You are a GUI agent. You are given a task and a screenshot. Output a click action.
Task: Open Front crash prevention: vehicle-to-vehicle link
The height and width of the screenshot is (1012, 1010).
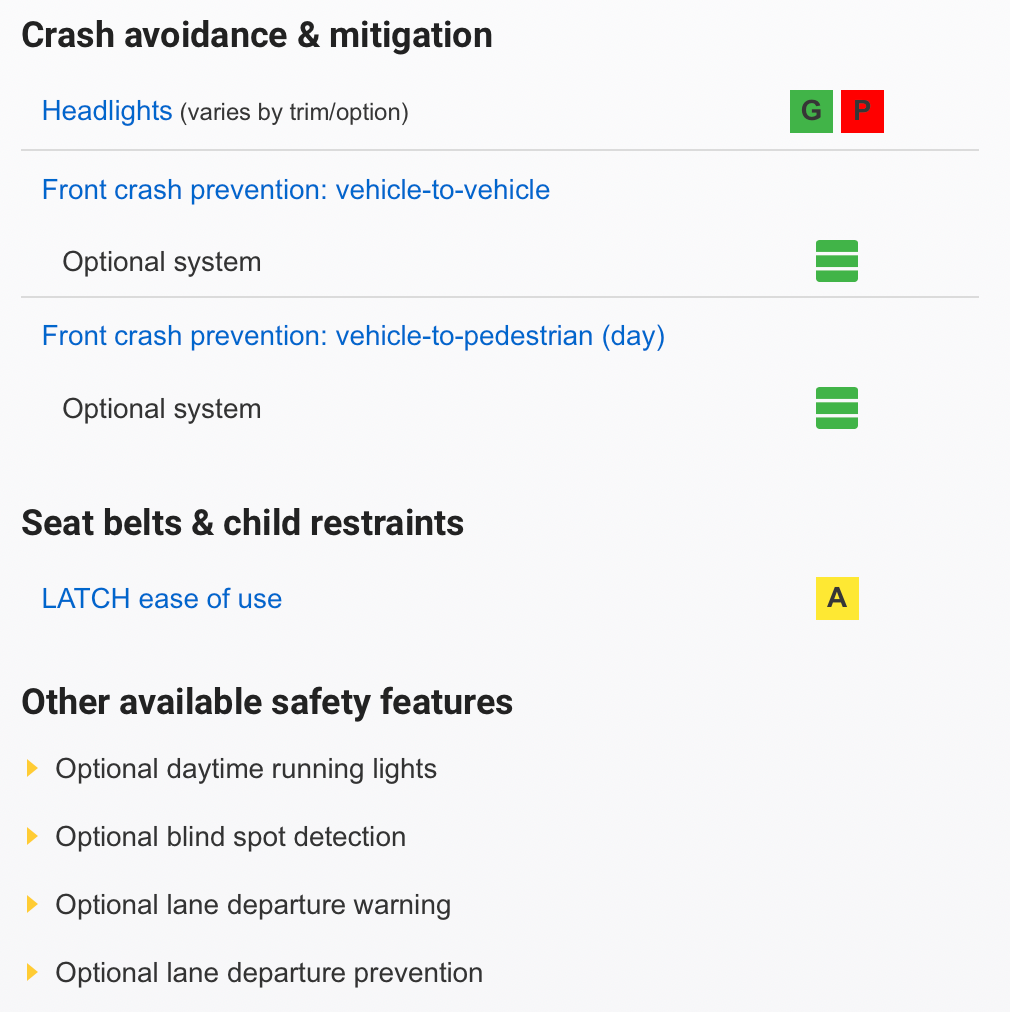pyautogui.click(x=296, y=190)
